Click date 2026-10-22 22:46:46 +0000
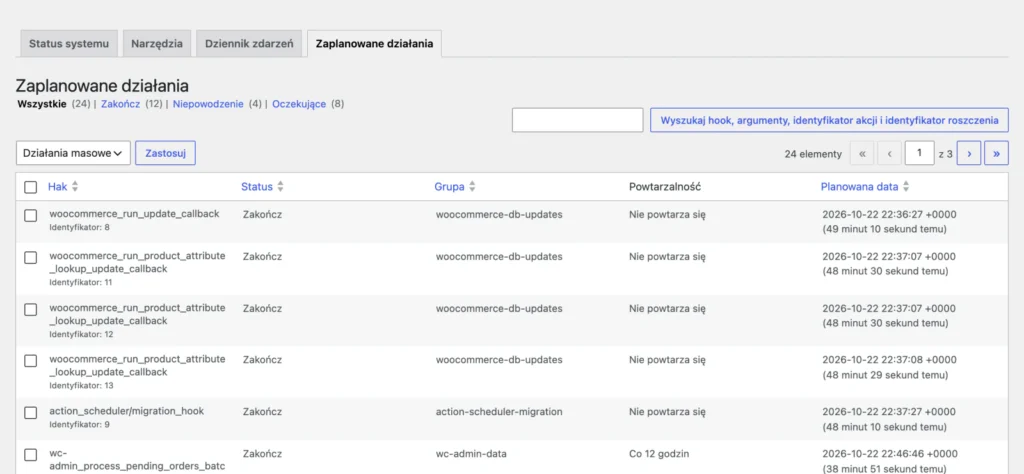This screenshot has height=474, width=1024. click(889, 454)
